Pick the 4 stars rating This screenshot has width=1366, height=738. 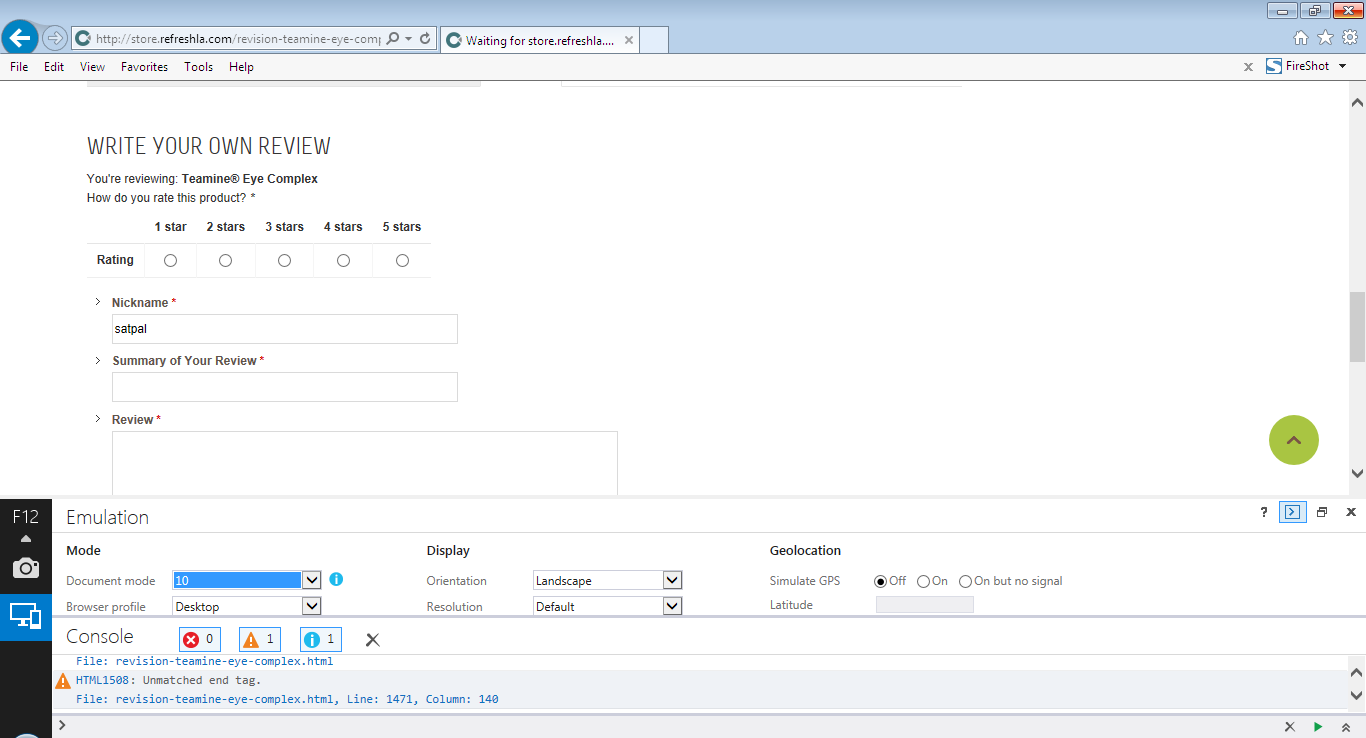tap(343, 261)
